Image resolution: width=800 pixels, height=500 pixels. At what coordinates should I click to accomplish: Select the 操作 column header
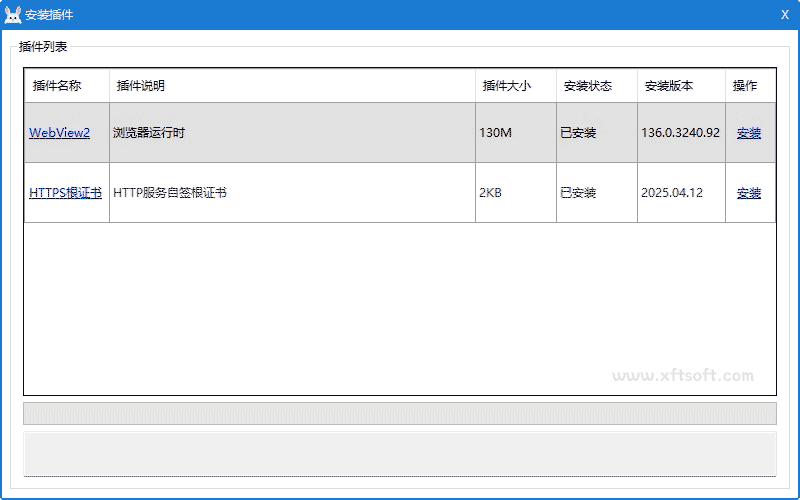(x=751, y=86)
